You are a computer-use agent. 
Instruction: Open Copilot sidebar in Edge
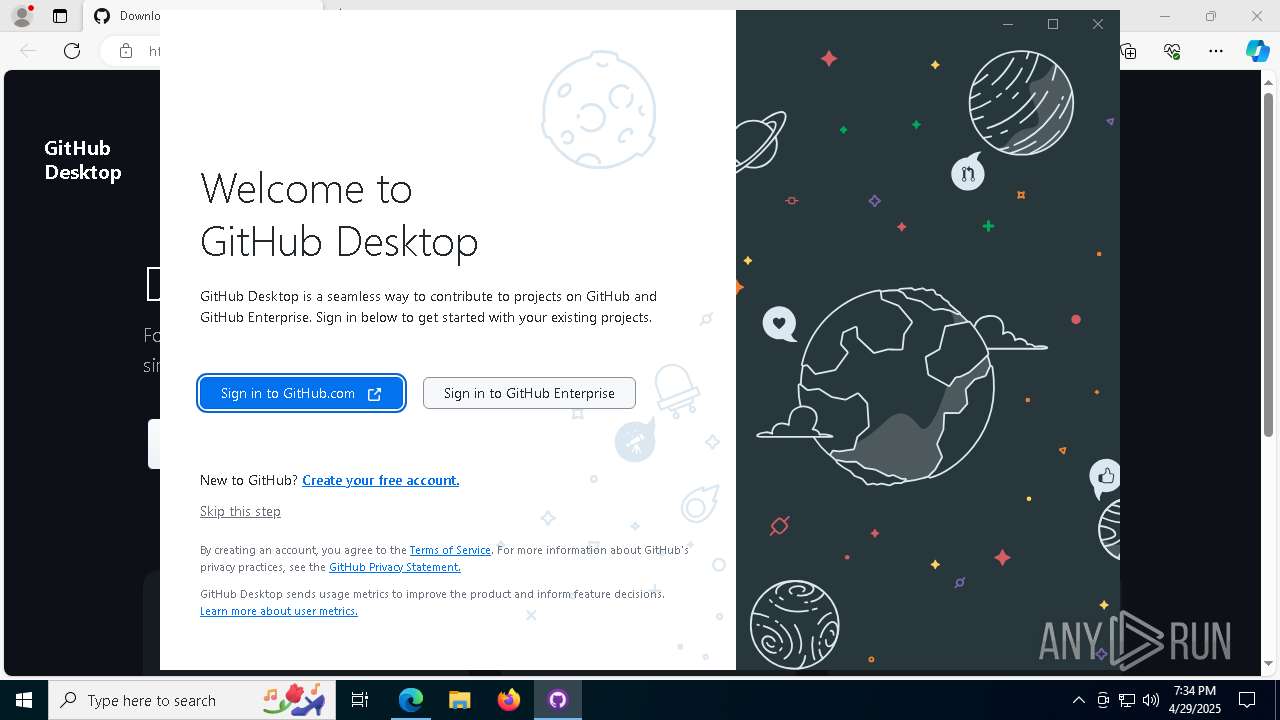[x=1257, y=51]
